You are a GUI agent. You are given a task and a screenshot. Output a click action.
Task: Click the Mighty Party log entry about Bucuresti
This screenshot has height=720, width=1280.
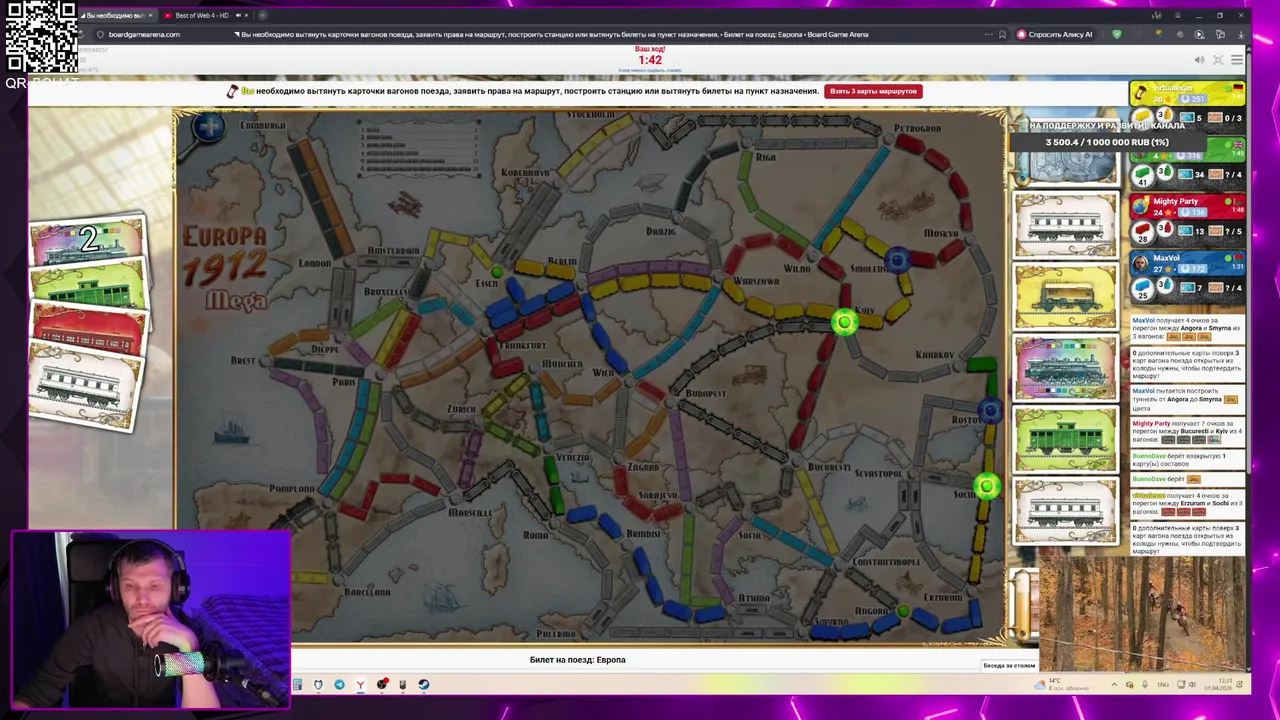pyautogui.click(x=1187, y=431)
